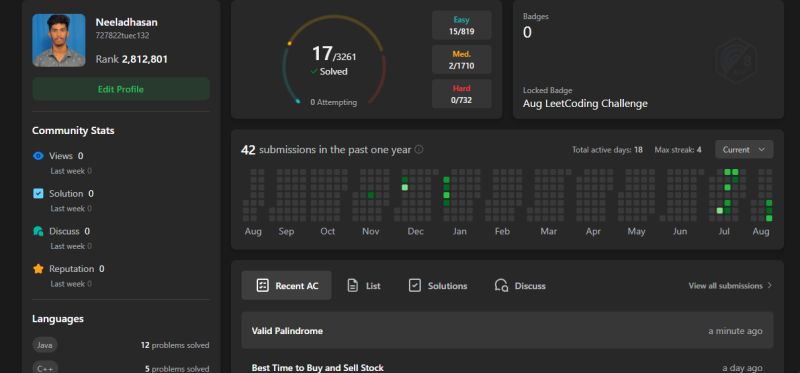Click the Max streak: 4 text
The height and width of the screenshot is (373, 800).
(x=678, y=150)
